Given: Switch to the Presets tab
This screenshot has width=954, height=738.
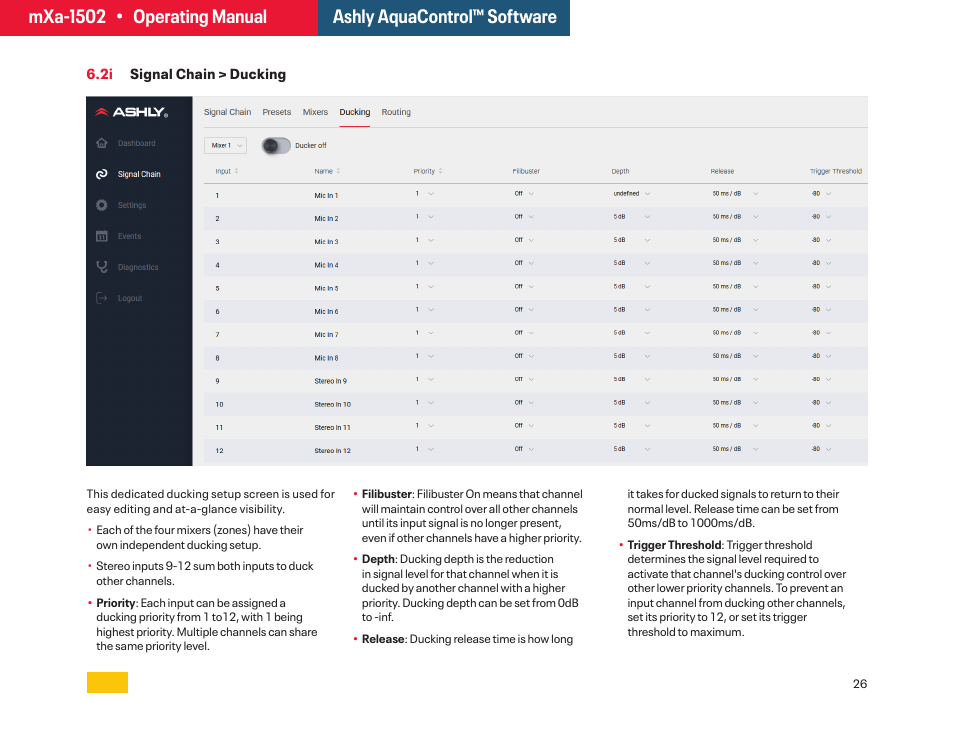Looking at the screenshot, I should [x=277, y=112].
